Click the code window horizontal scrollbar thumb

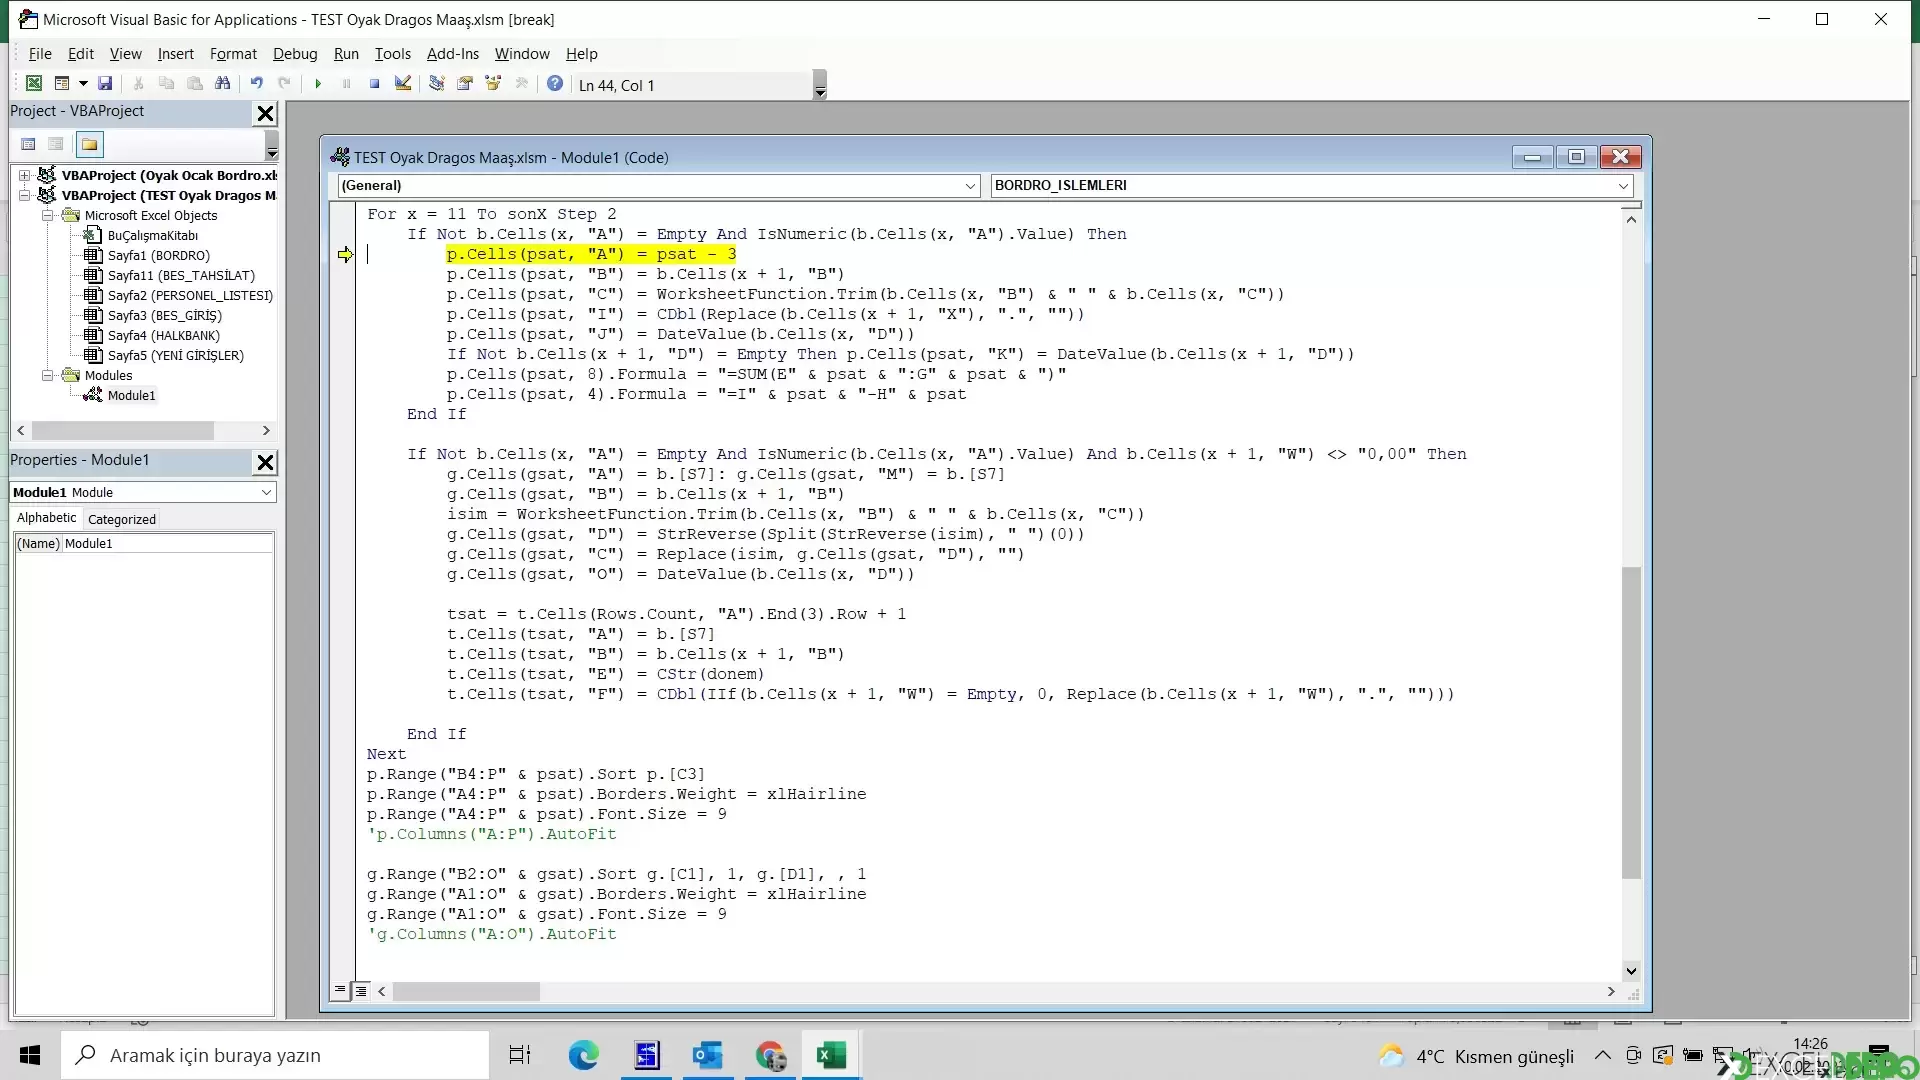466,992
